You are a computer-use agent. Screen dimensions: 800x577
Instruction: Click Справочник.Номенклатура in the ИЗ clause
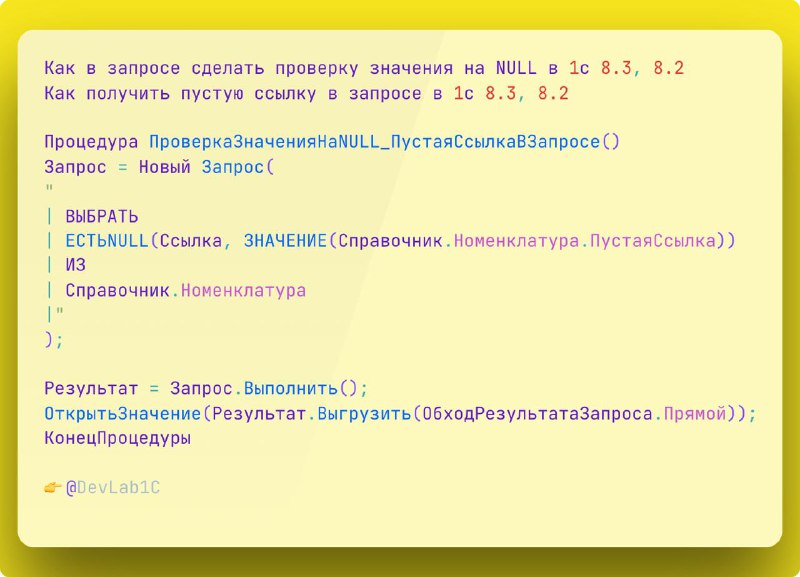tap(186, 290)
